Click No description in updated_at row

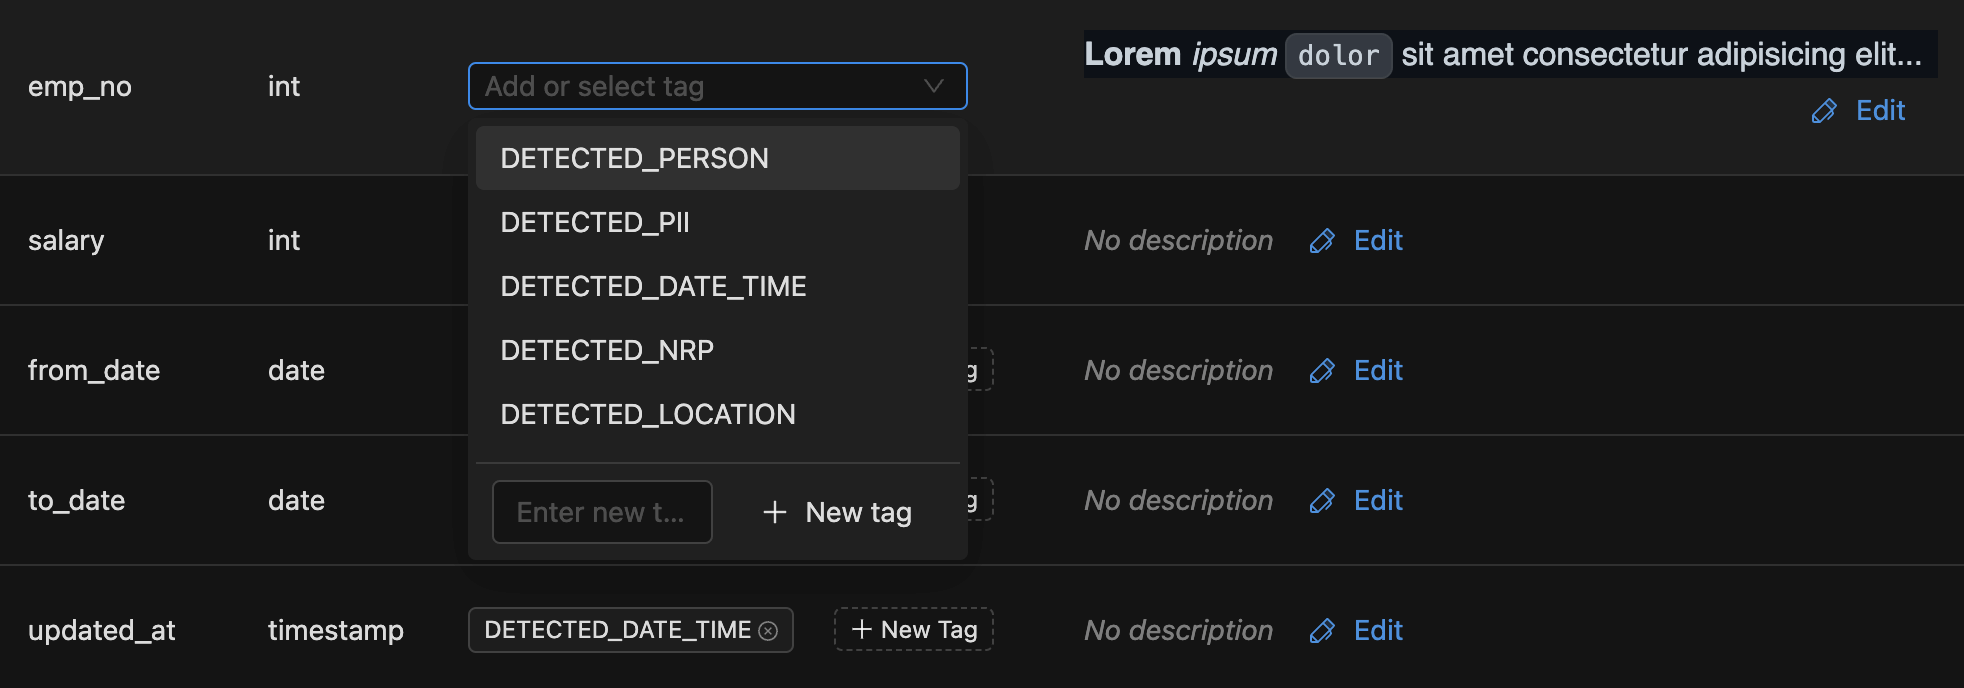[x=1179, y=630]
